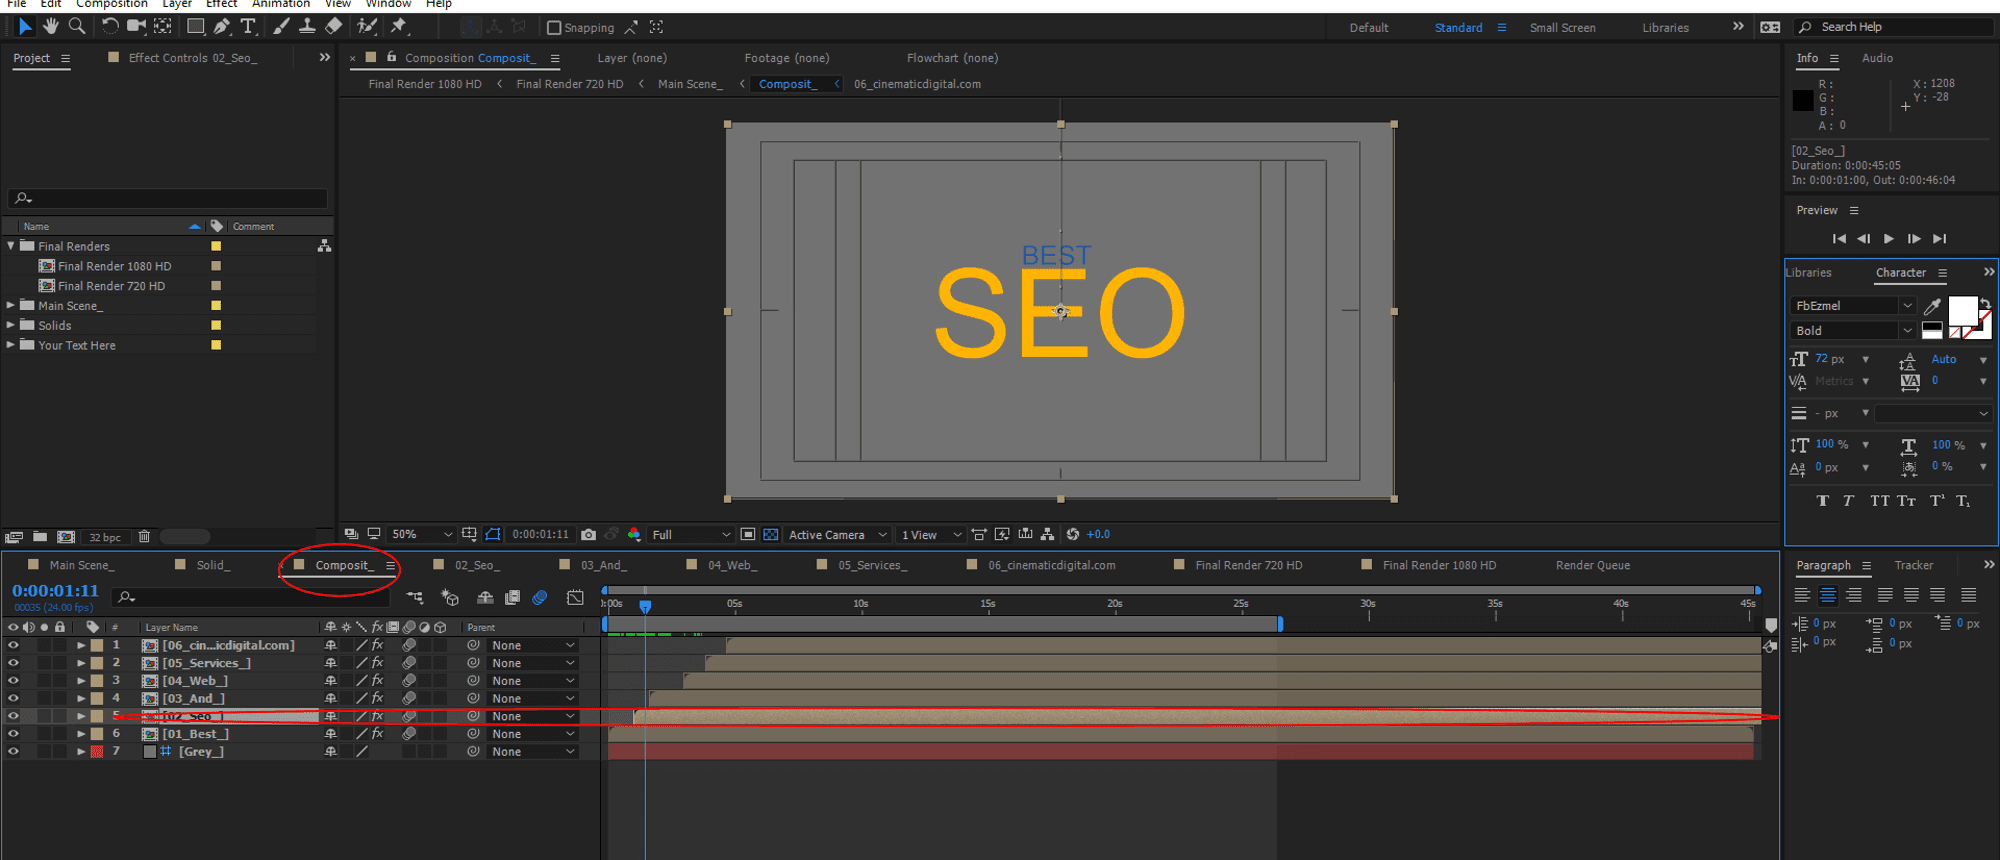Click the snapshot camera icon in viewer
2000x860 pixels.
click(x=589, y=535)
